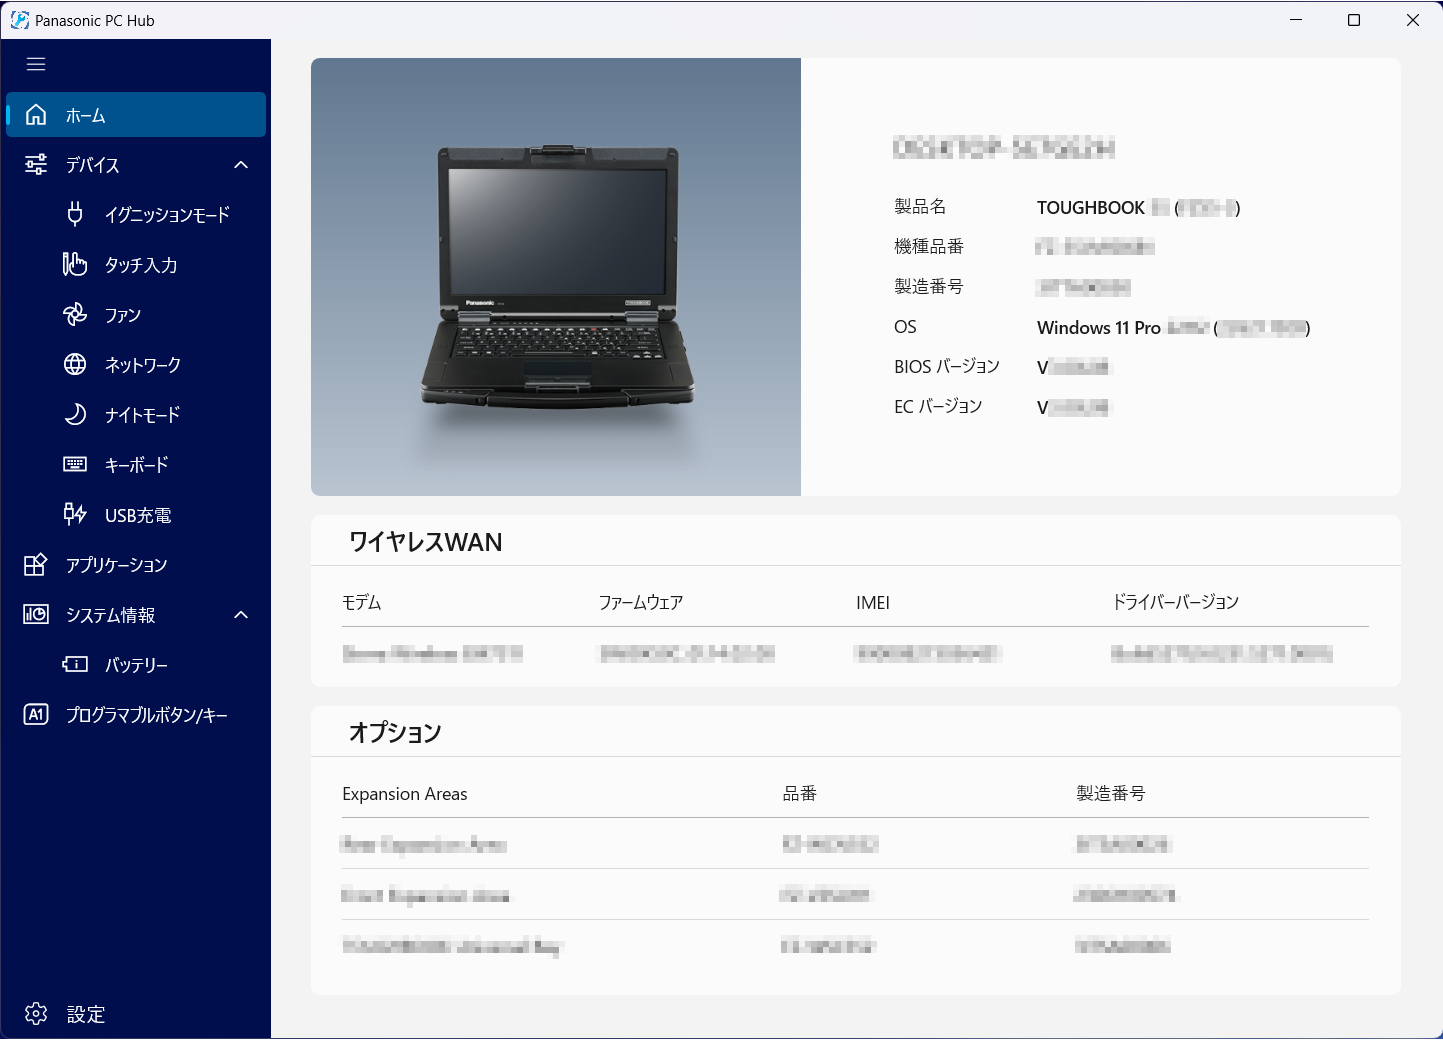The width and height of the screenshot is (1443, 1041).
Task: Close the Panasonic PC Hub window
Action: coord(1413,20)
